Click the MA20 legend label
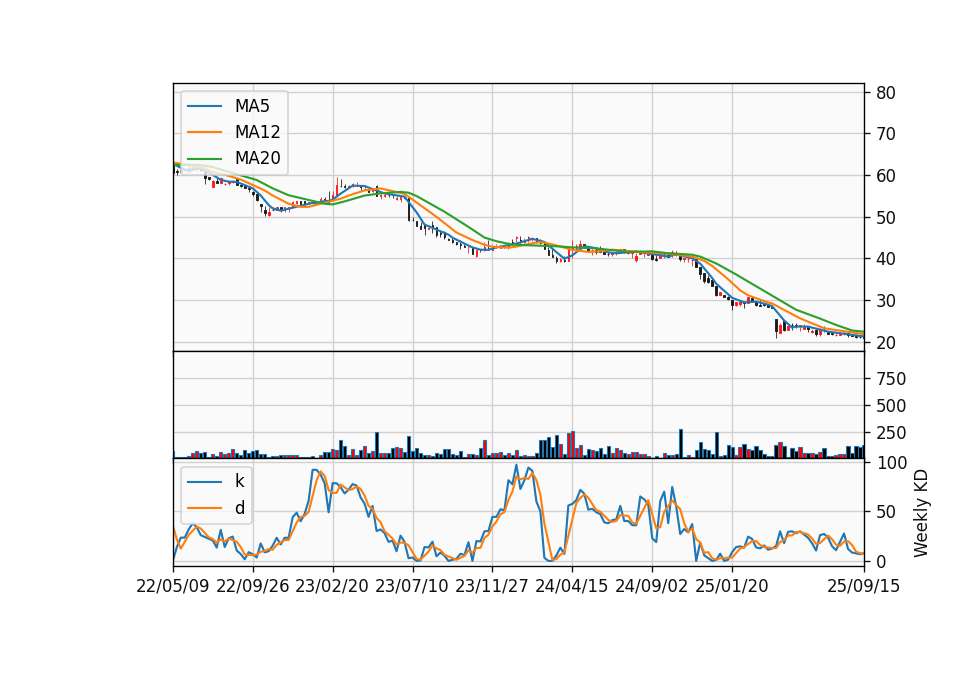Viewport: 960px width, 690px height. pyautogui.click(x=257, y=158)
